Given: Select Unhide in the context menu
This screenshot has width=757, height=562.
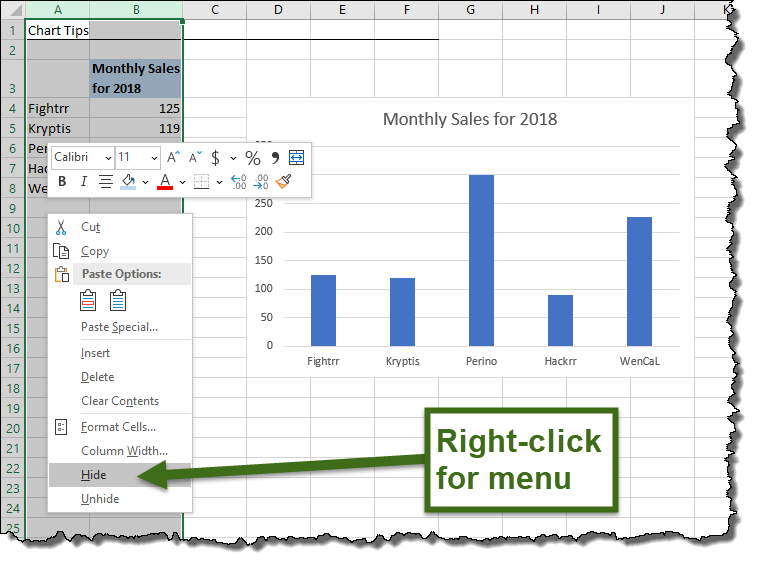Looking at the screenshot, I should (100, 499).
